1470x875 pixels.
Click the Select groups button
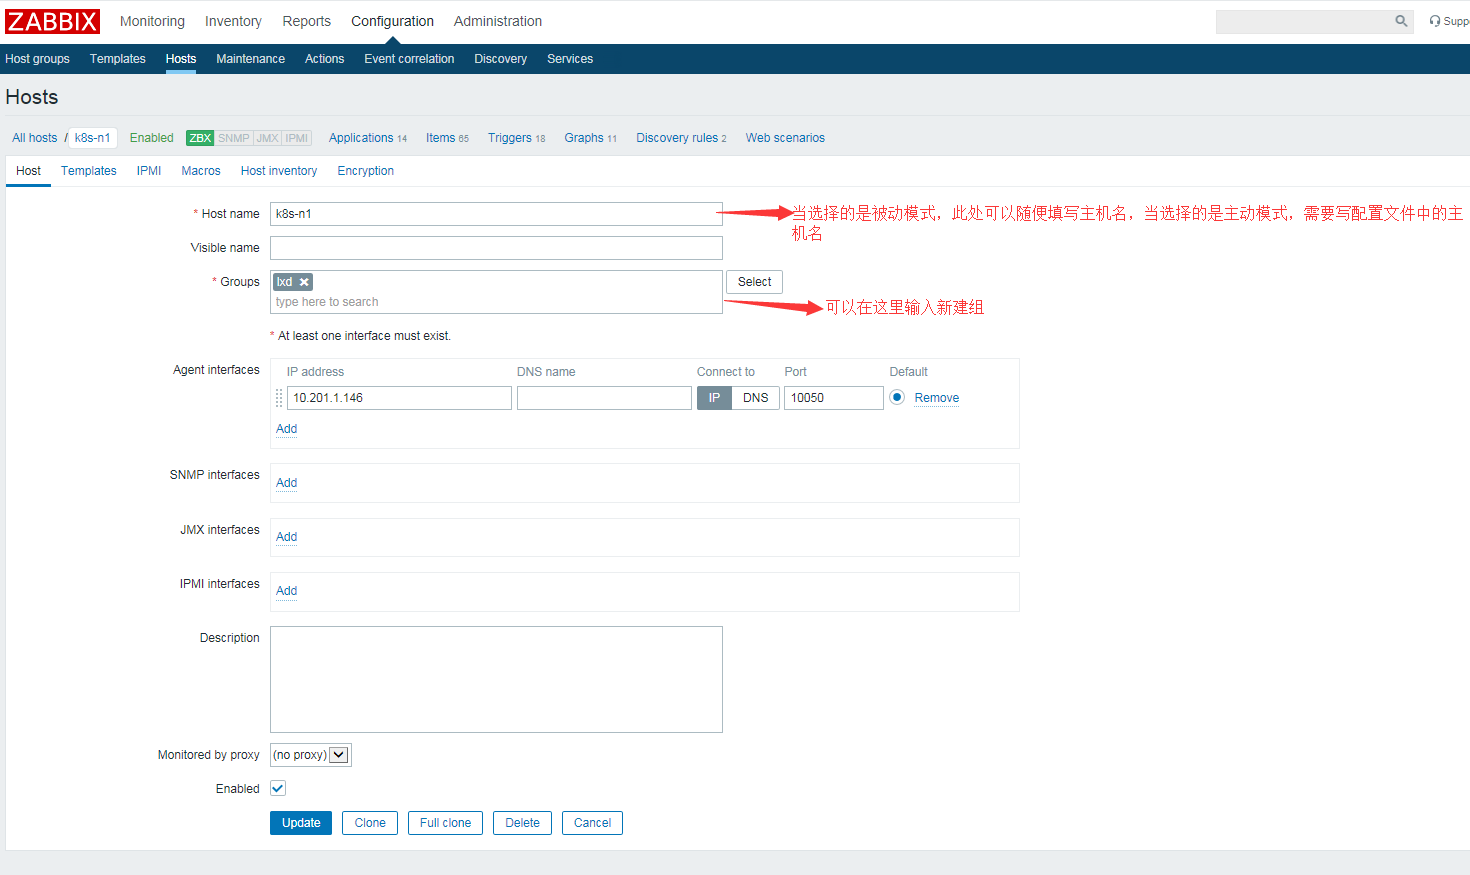point(754,282)
